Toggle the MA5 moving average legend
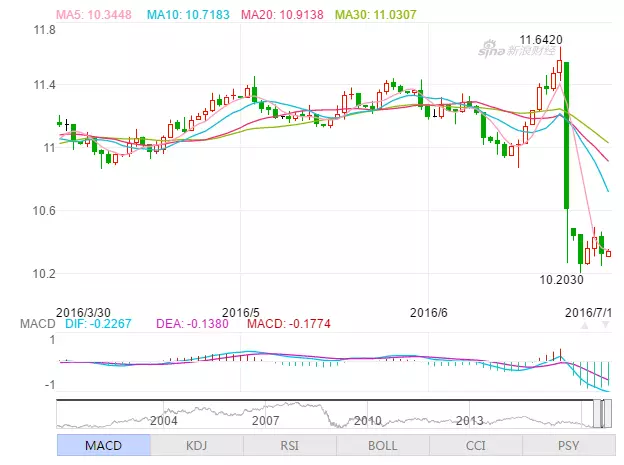This screenshot has width=624, height=465. tap(98, 15)
